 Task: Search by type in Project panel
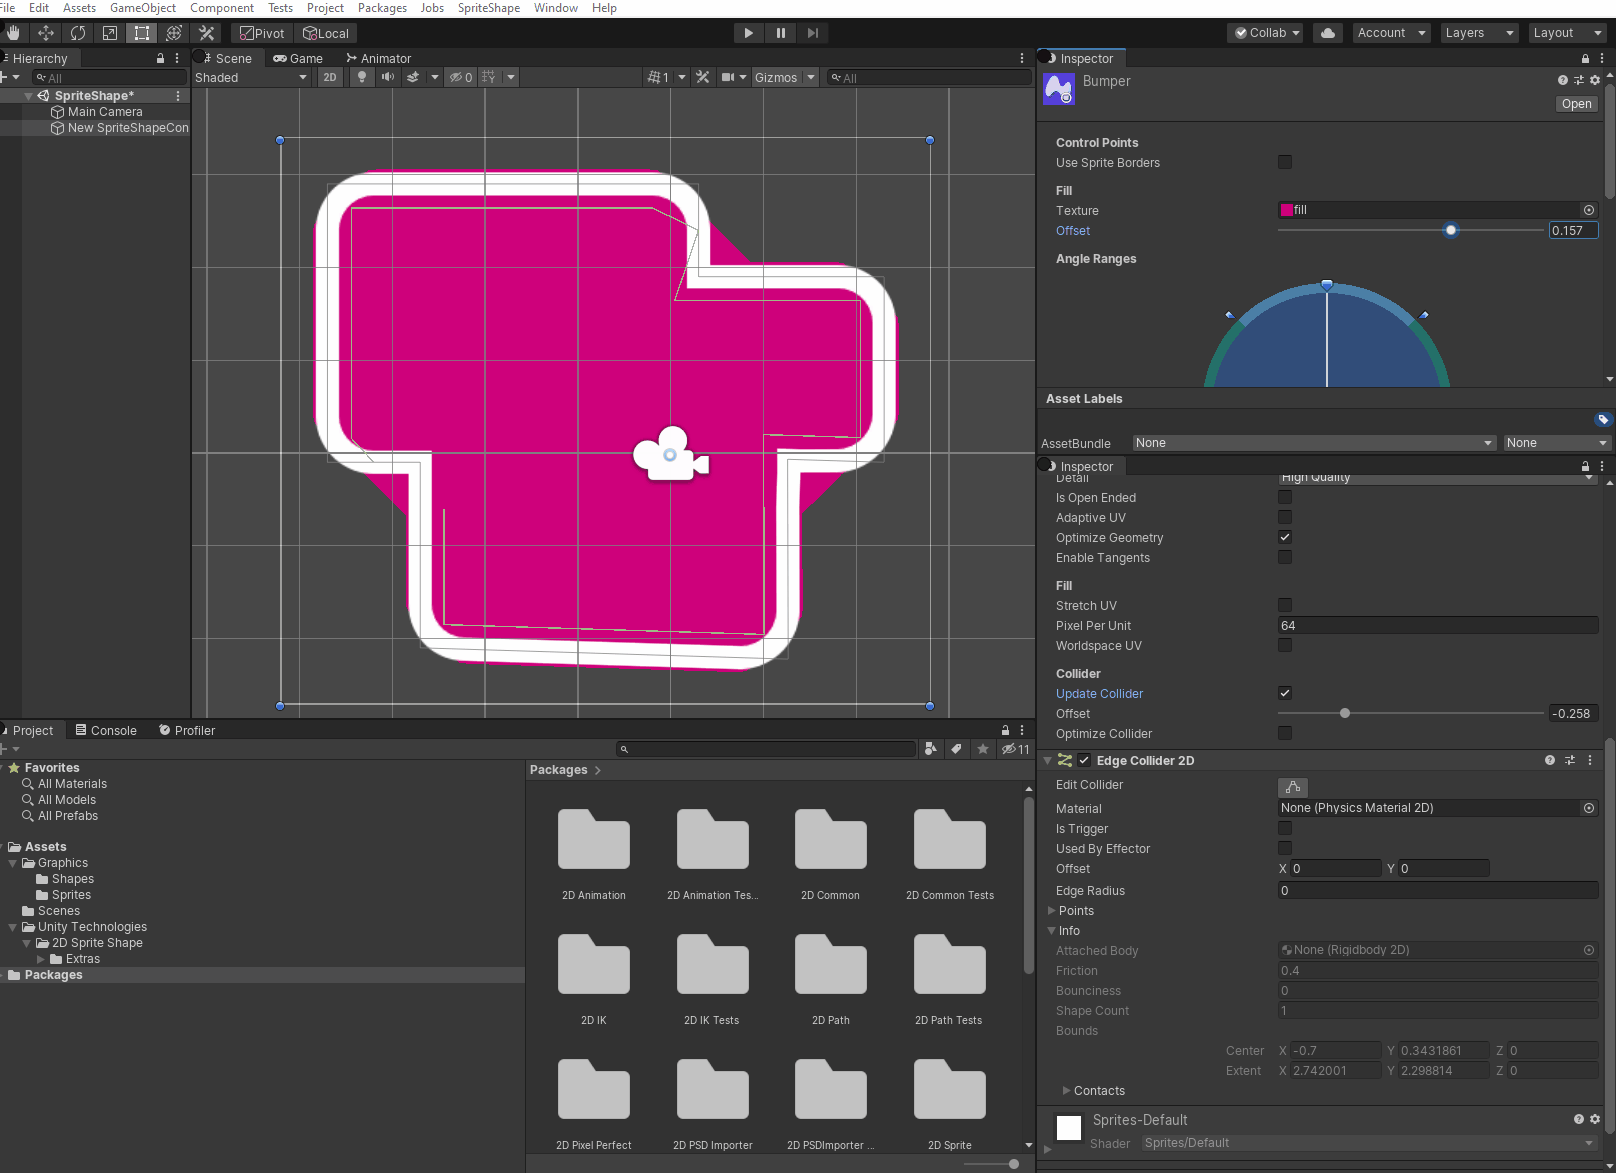pos(931,749)
